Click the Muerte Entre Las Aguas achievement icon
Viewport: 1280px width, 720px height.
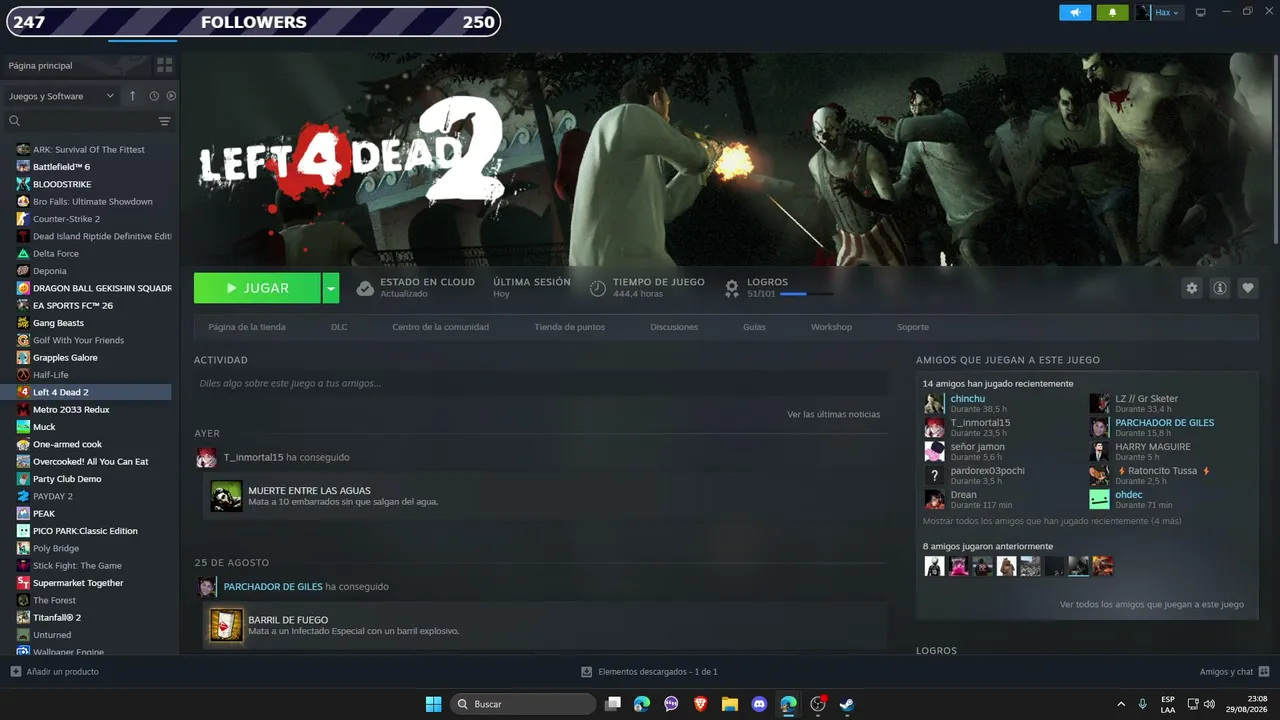(x=227, y=496)
